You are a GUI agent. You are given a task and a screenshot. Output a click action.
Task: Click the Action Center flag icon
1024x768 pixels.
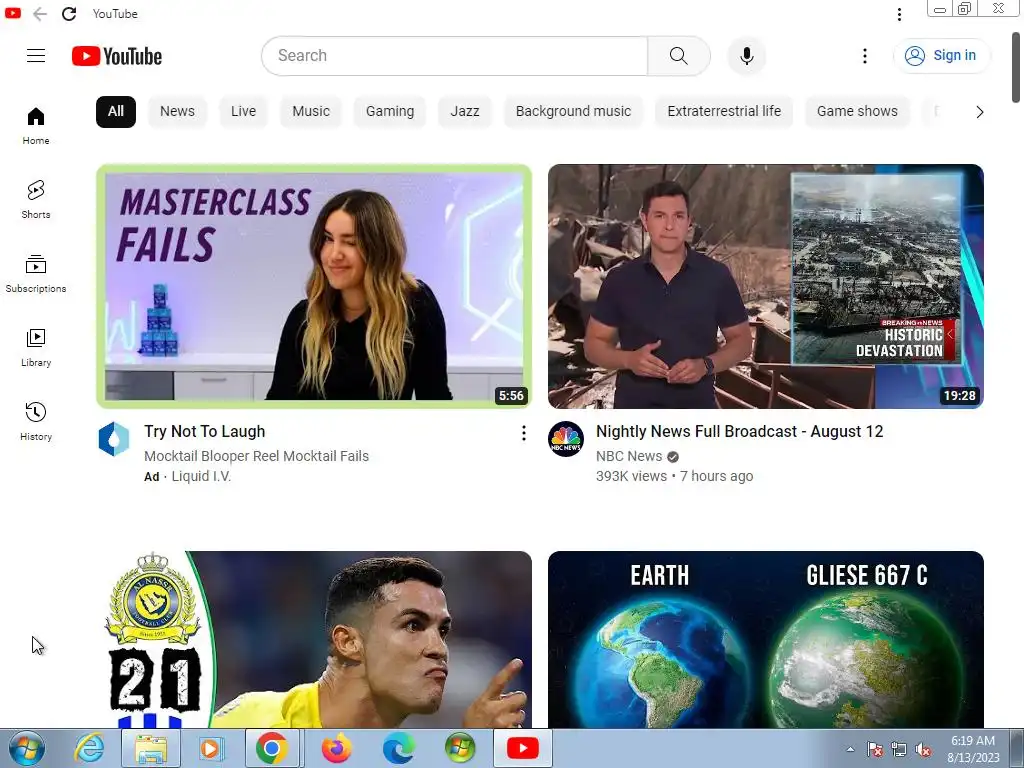(x=874, y=750)
